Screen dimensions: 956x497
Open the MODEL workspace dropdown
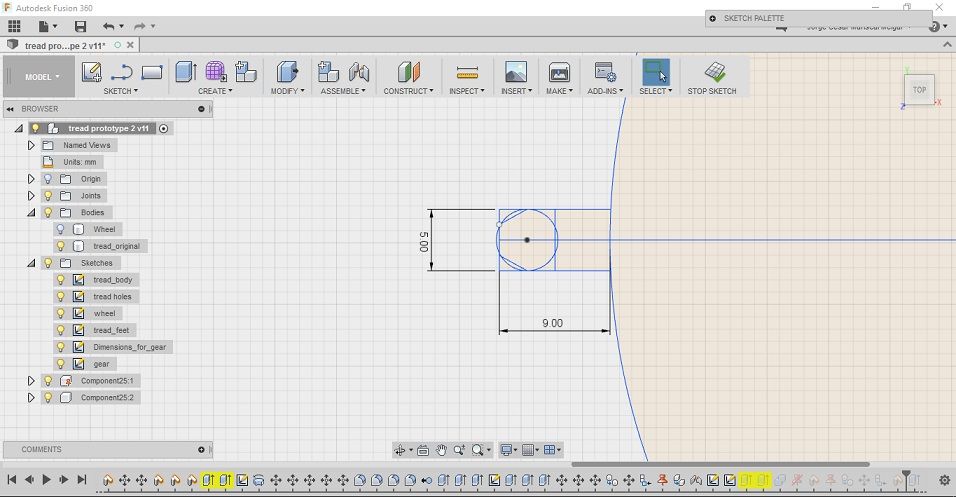coord(40,77)
